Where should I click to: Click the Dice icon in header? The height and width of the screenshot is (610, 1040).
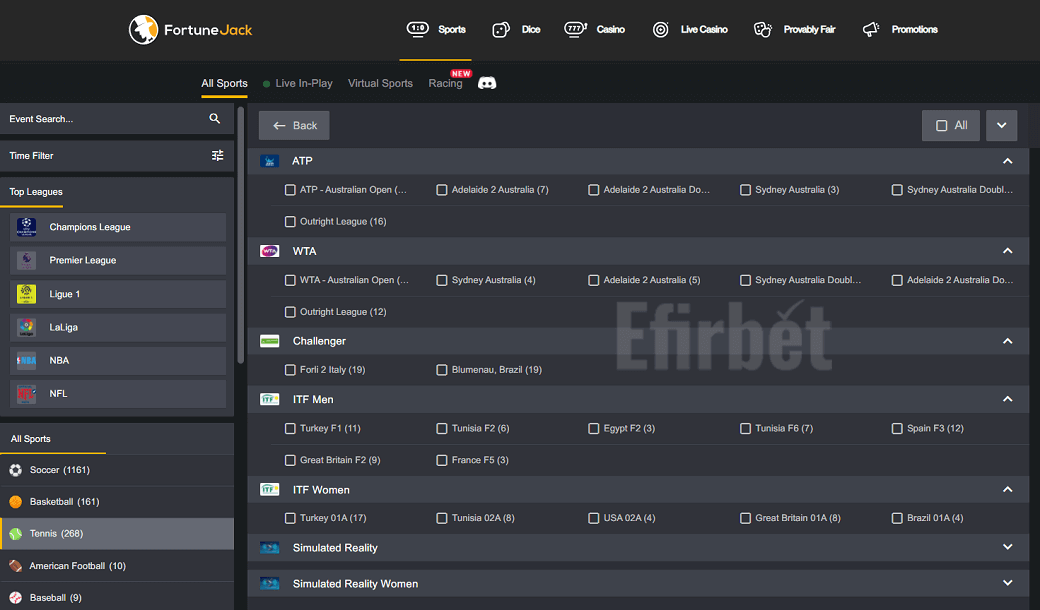tap(501, 30)
